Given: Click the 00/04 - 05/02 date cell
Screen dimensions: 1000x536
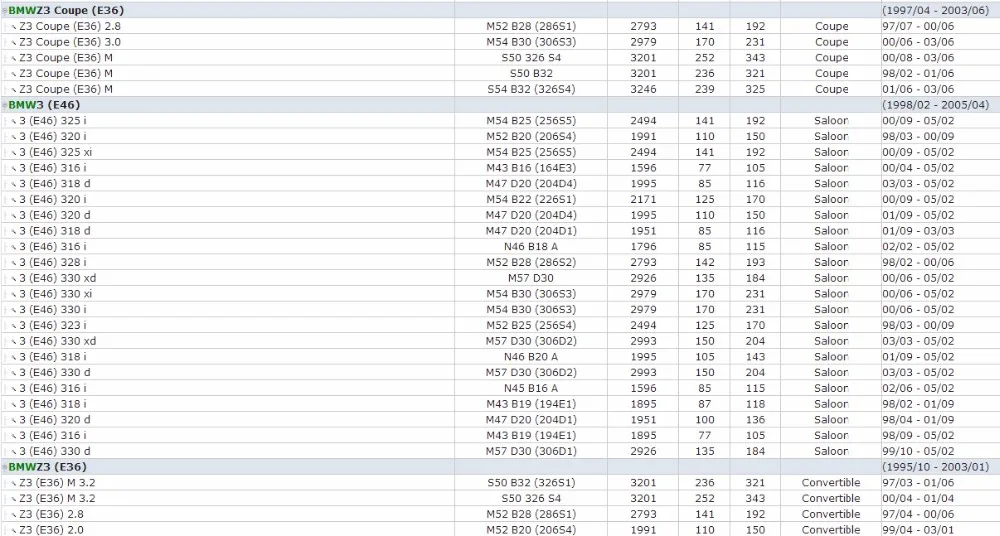Looking at the screenshot, I should point(918,168).
